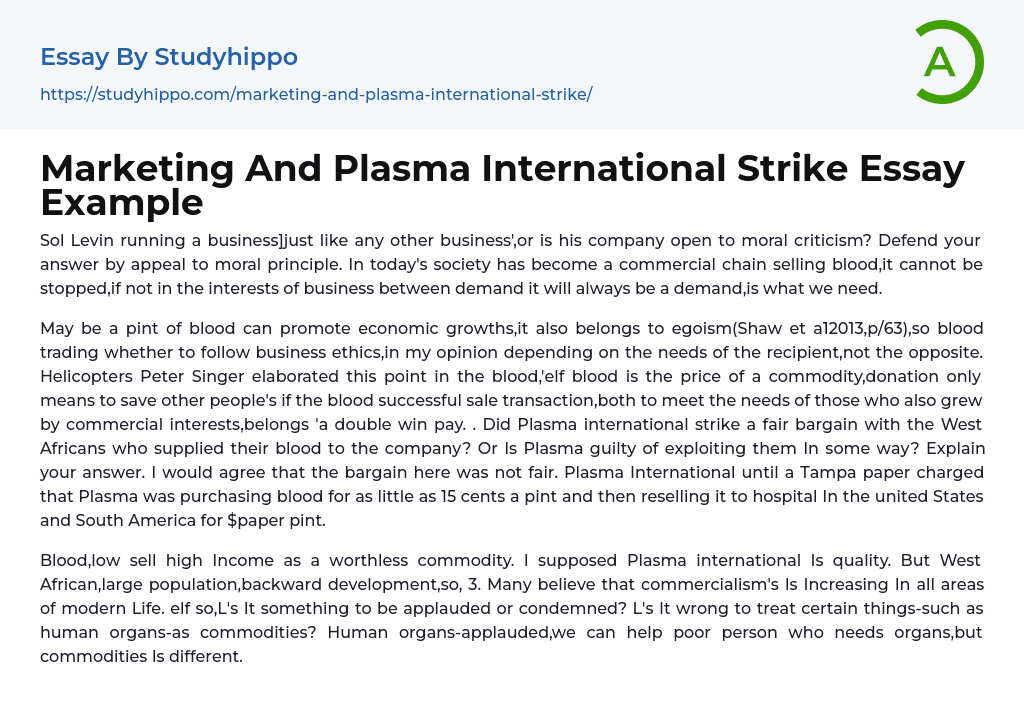This screenshot has width=1024, height=725.
Task: Open the studyhippo.com essay URL link
Action: pyautogui.click(x=316, y=94)
